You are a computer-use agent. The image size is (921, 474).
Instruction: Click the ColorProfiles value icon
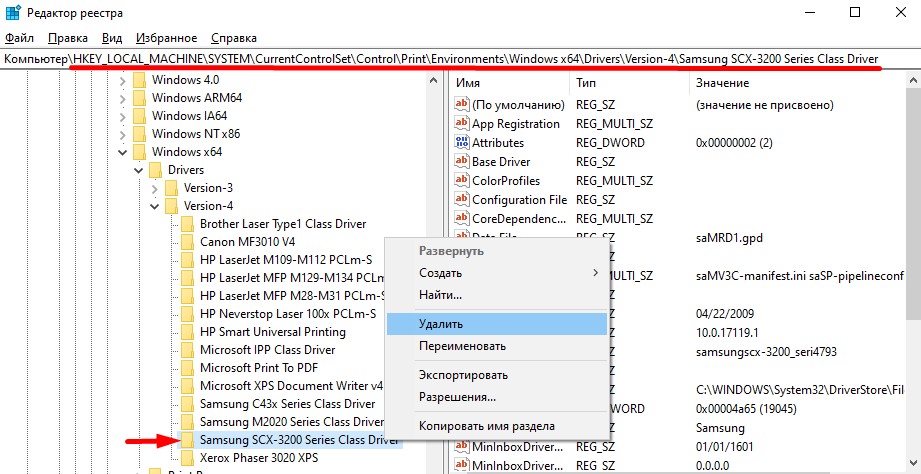(462, 181)
